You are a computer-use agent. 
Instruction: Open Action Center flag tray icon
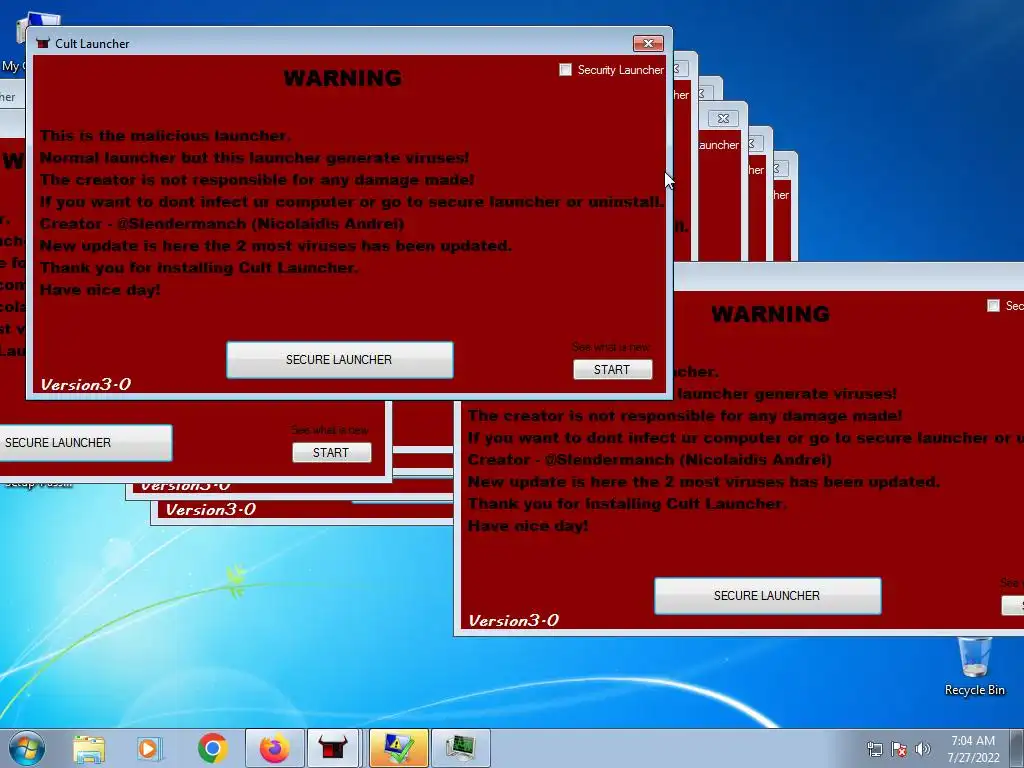(x=899, y=749)
